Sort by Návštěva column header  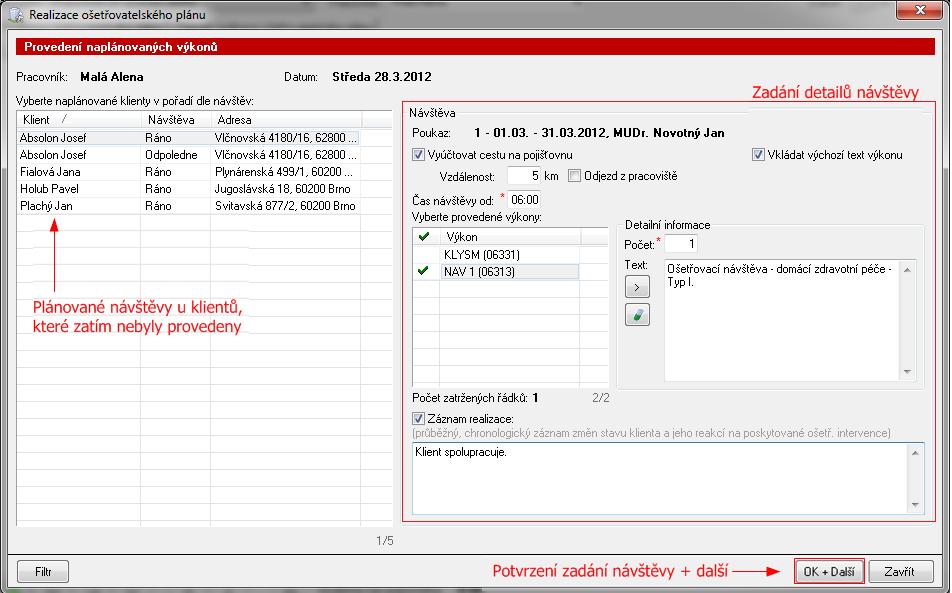click(176, 120)
